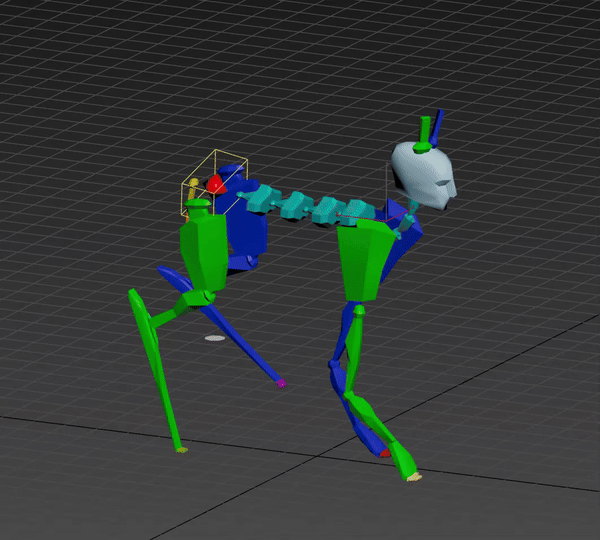Select the white oval helper on the ground
The width and height of the screenshot is (600, 540).
tap(215, 338)
